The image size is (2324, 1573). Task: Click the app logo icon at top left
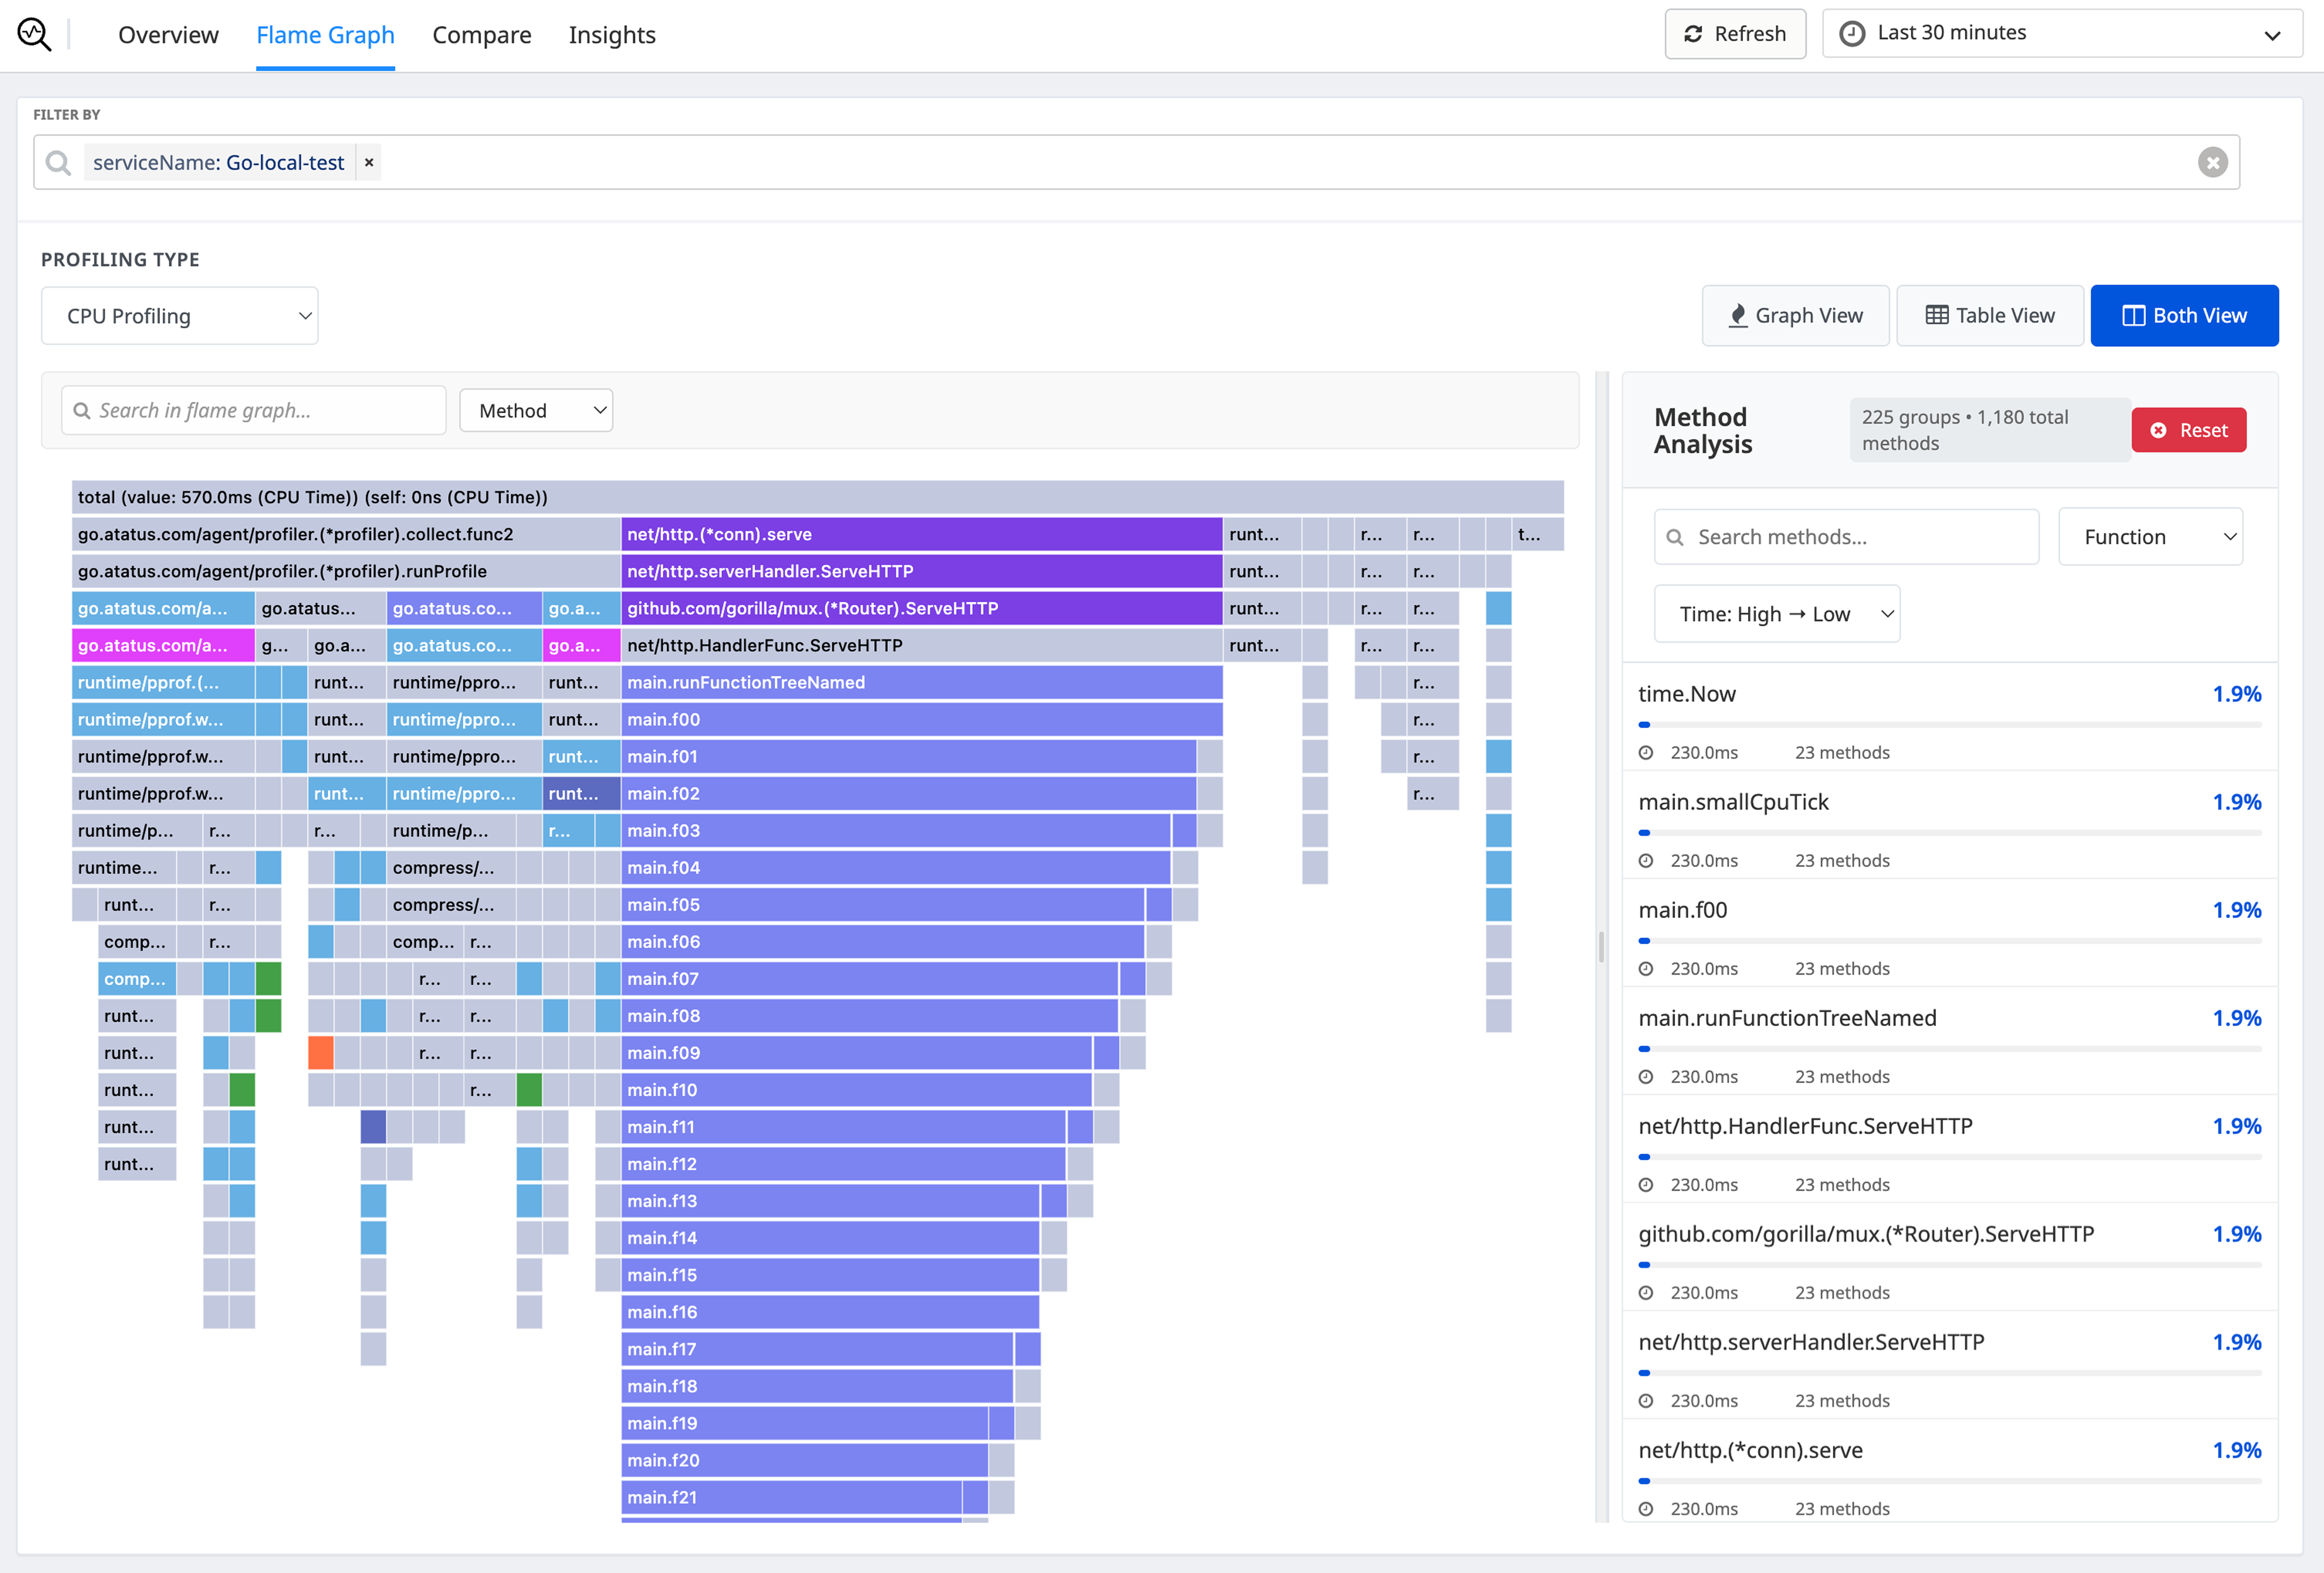[x=34, y=34]
